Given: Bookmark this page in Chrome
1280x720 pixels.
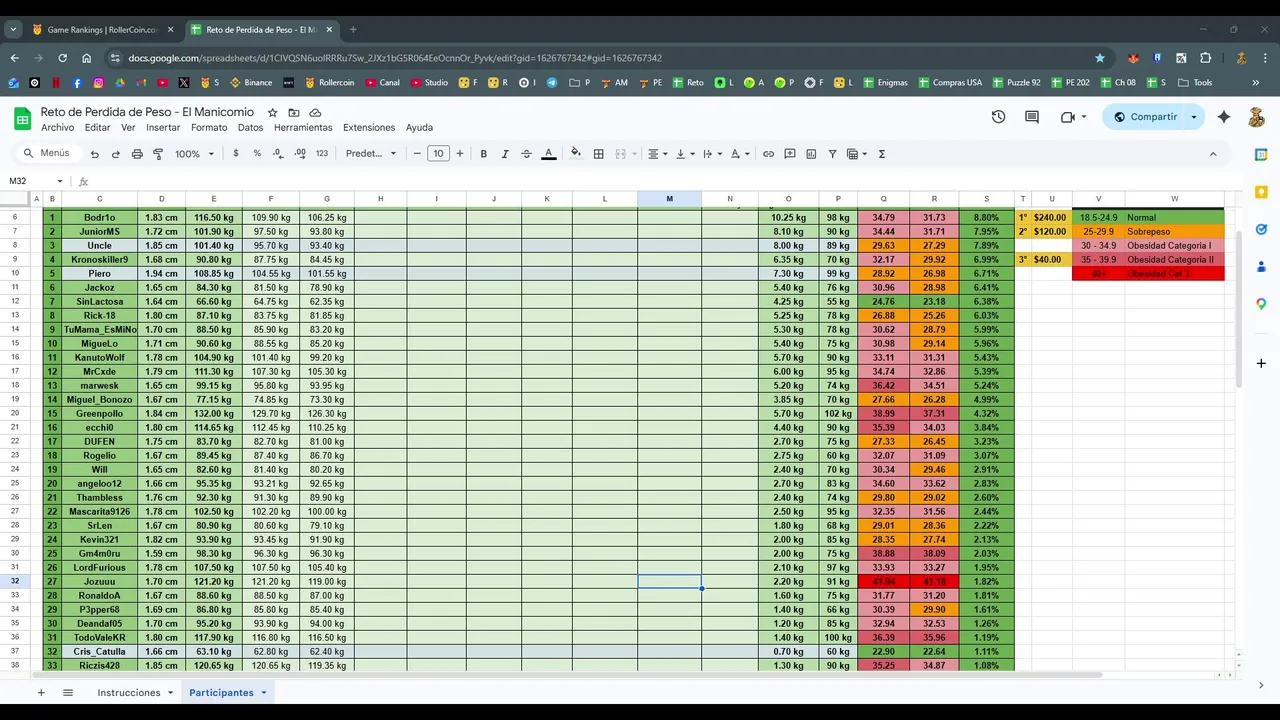Looking at the screenshot, I should 1100,58.
